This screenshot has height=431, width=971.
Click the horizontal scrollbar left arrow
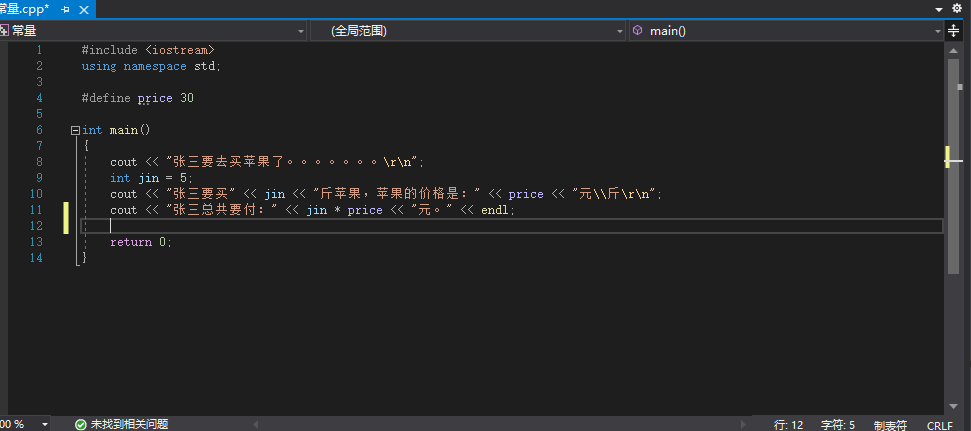tap(256, 425)
